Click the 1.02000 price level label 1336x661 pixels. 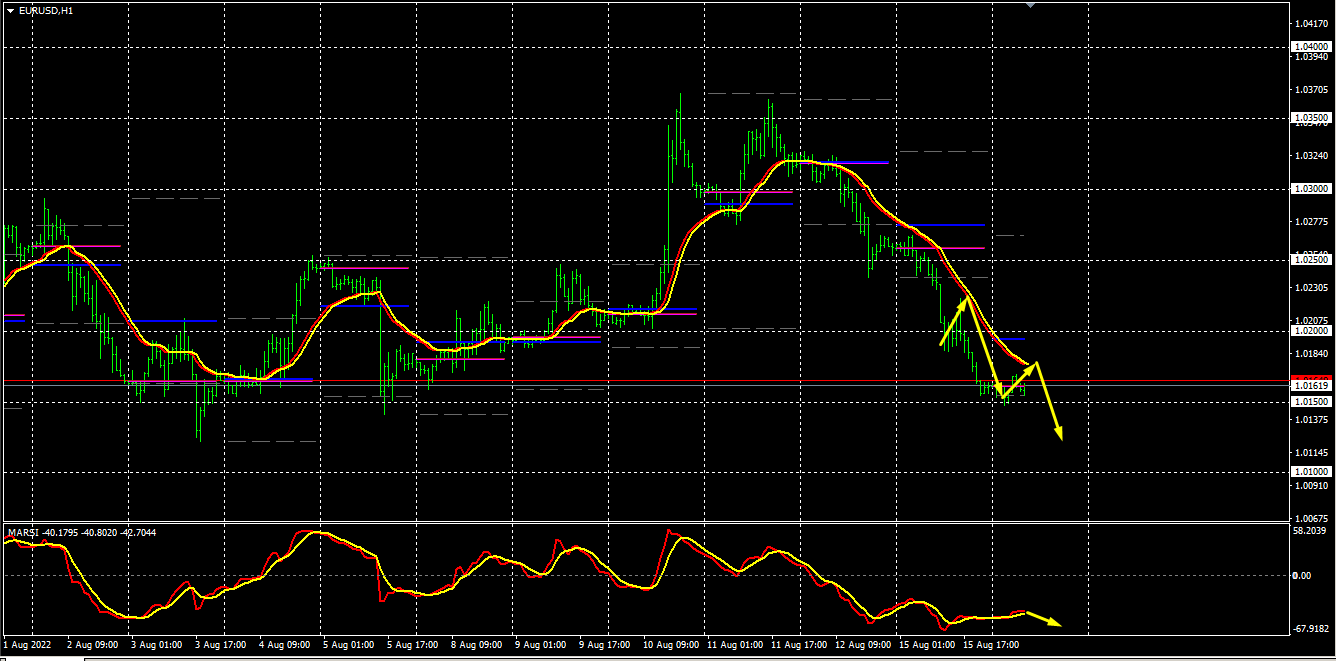[x=1310, y=331]
